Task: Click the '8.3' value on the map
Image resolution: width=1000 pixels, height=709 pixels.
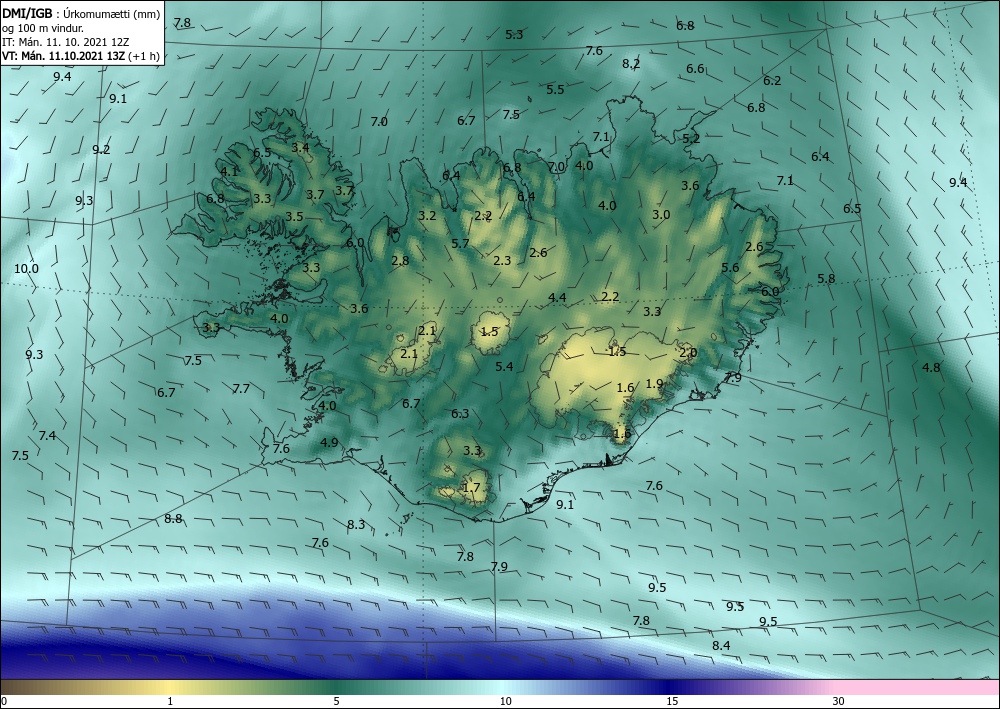Action: pyautogui.click(x=356, y=525)
